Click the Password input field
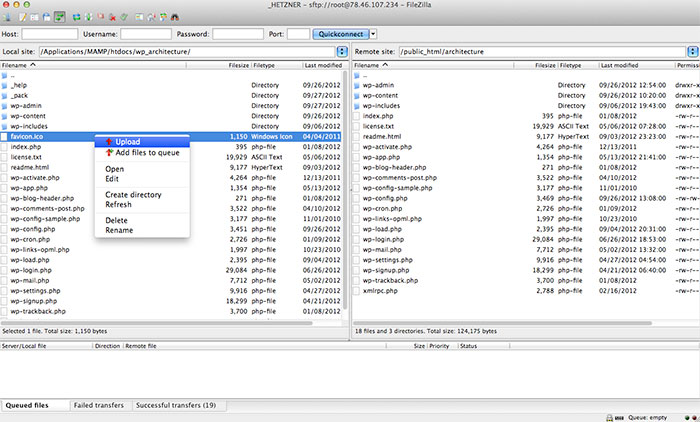700x422 pixels. 238,34
